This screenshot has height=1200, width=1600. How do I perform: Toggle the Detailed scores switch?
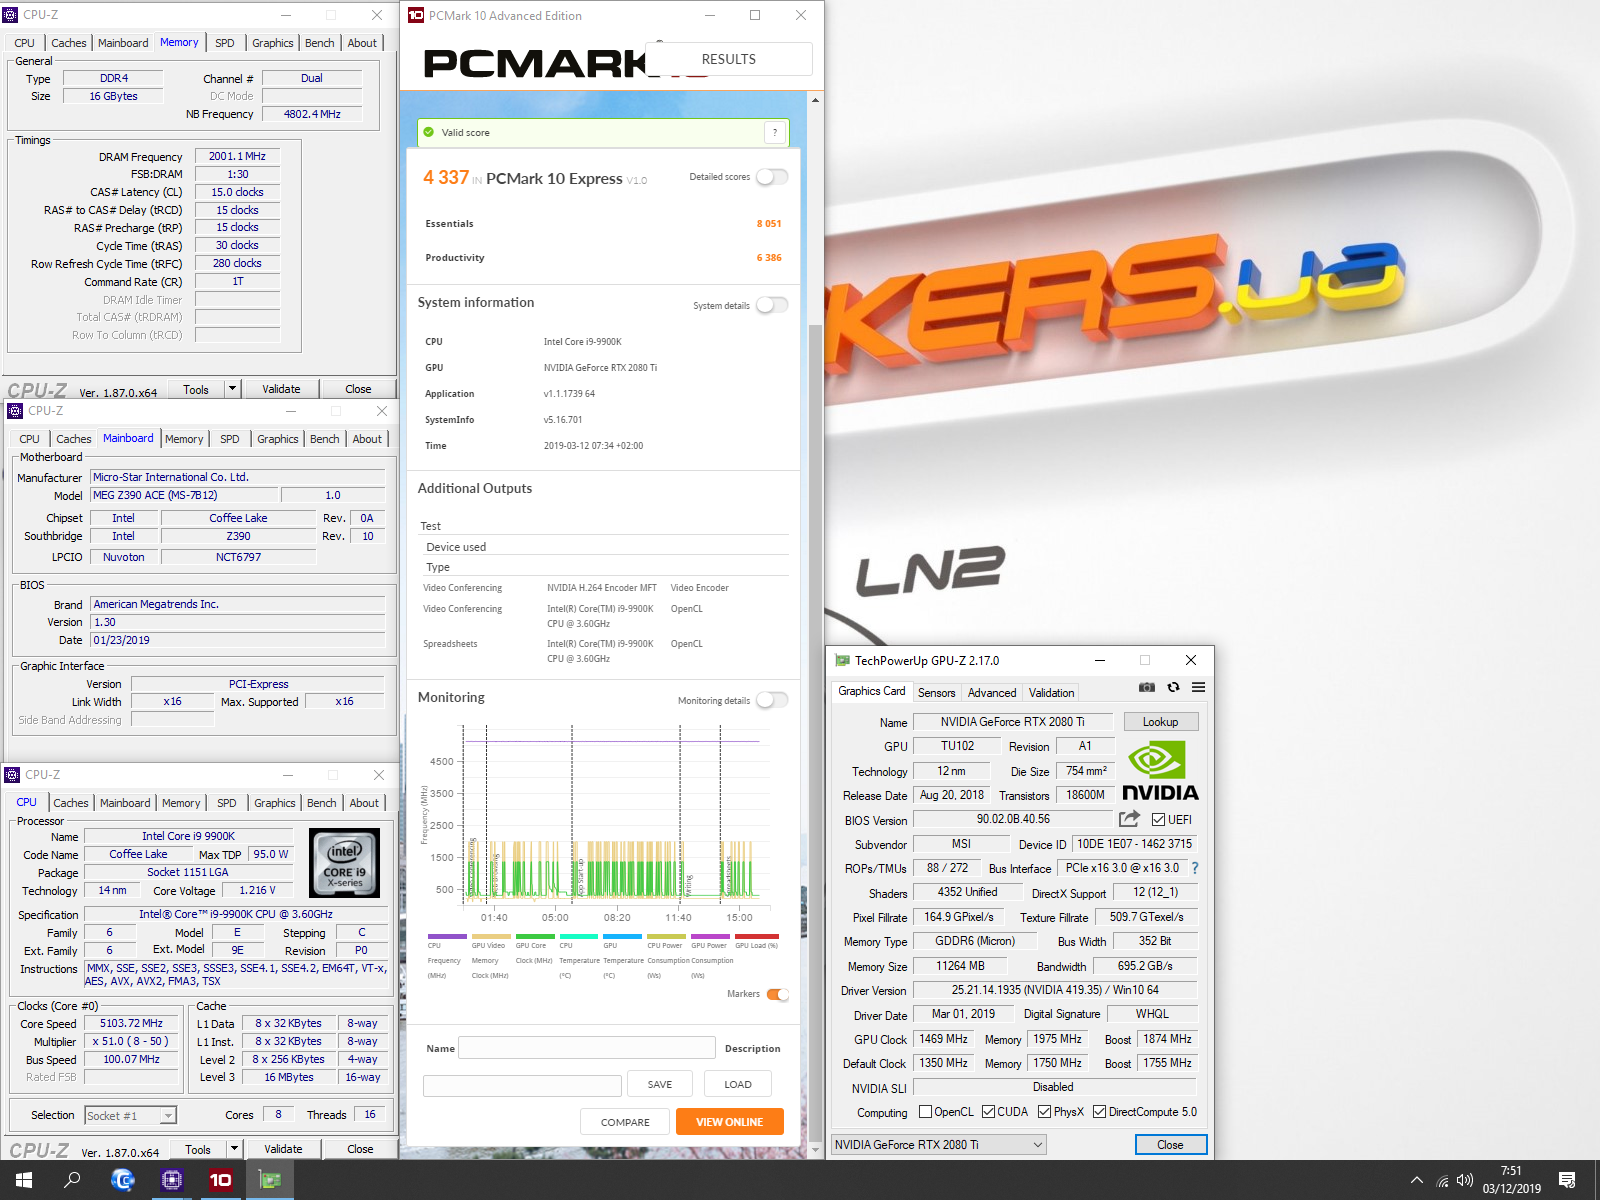(772, 177)
